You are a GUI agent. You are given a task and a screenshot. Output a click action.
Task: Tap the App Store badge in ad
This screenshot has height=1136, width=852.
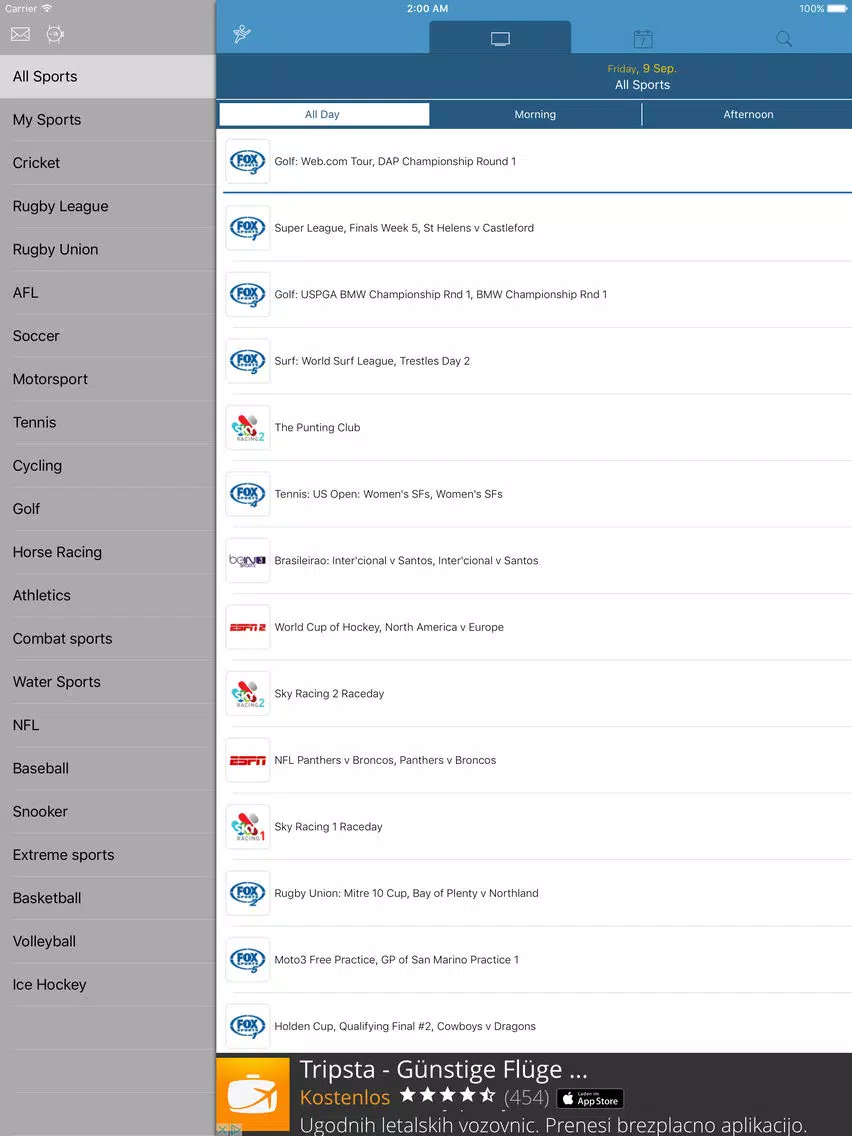click(x=590, y=1098)
